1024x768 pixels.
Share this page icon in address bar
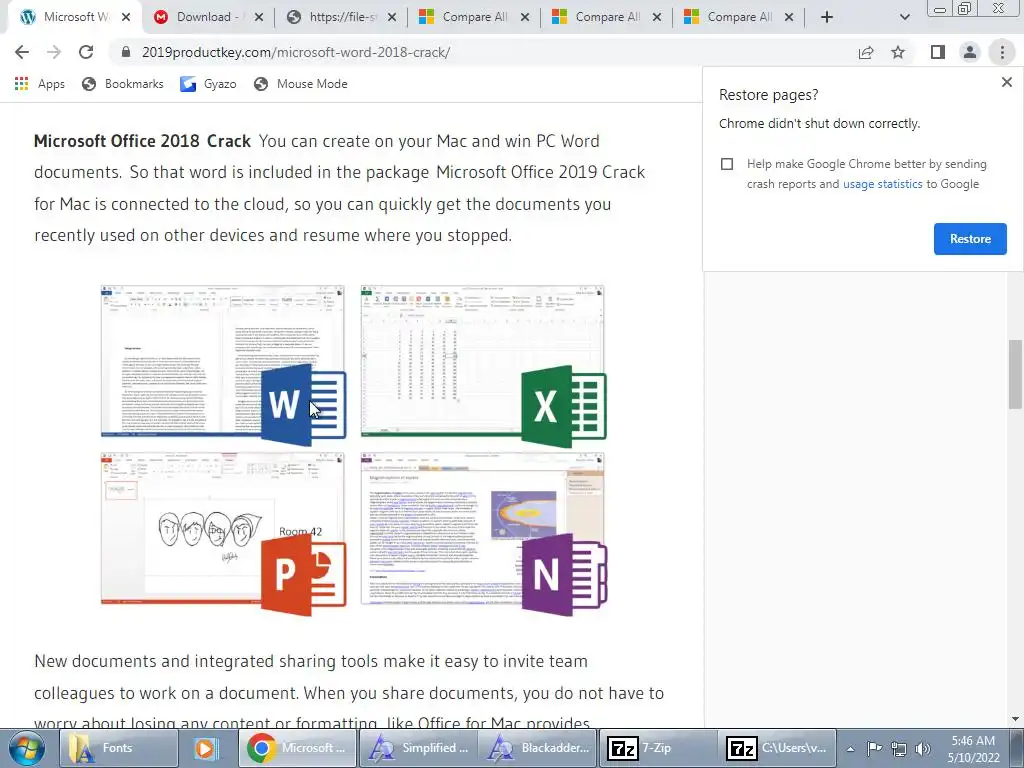866,52
